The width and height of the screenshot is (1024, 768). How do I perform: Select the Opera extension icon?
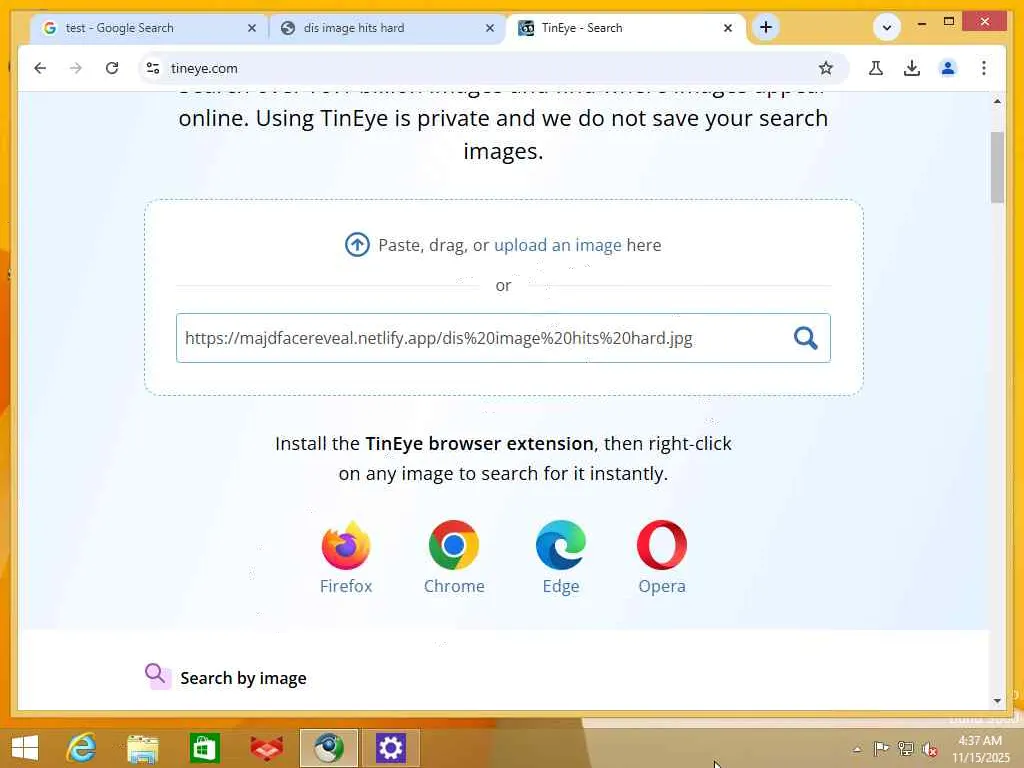pyautogui.click(x=662, y=545)
